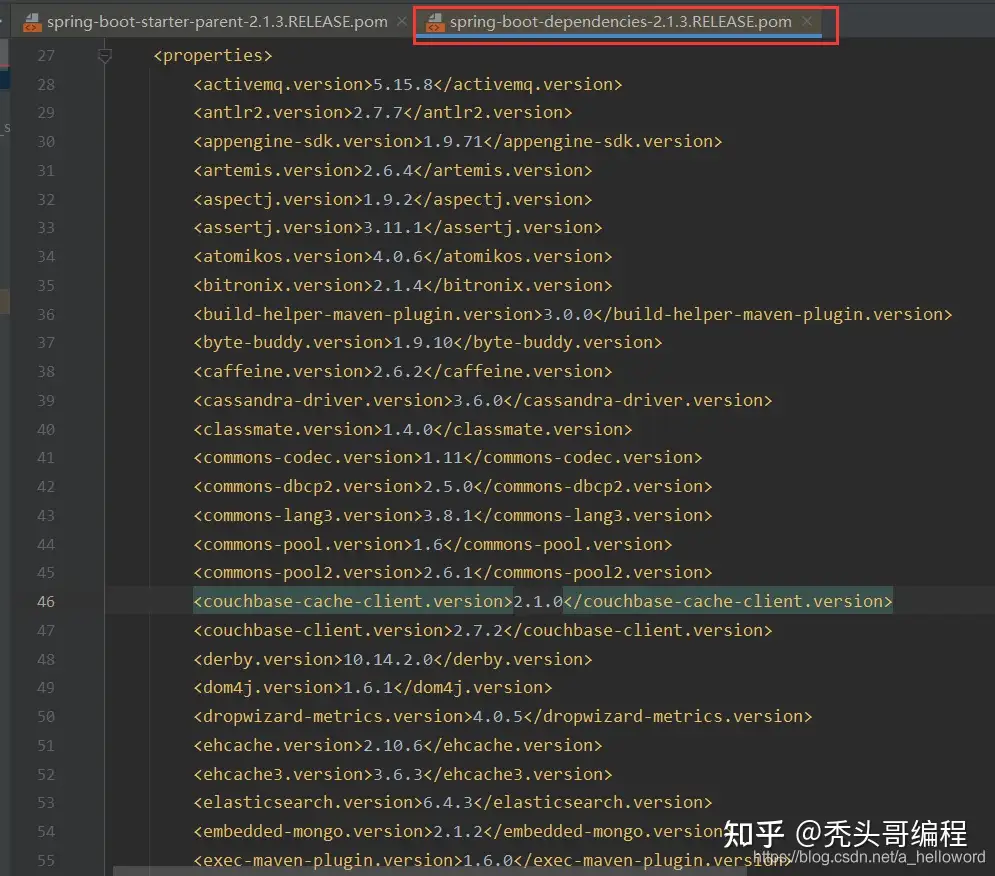The image size is (995, 876).
Task: Click the orange marker on the far-left edge
Action: click(4, 300)
